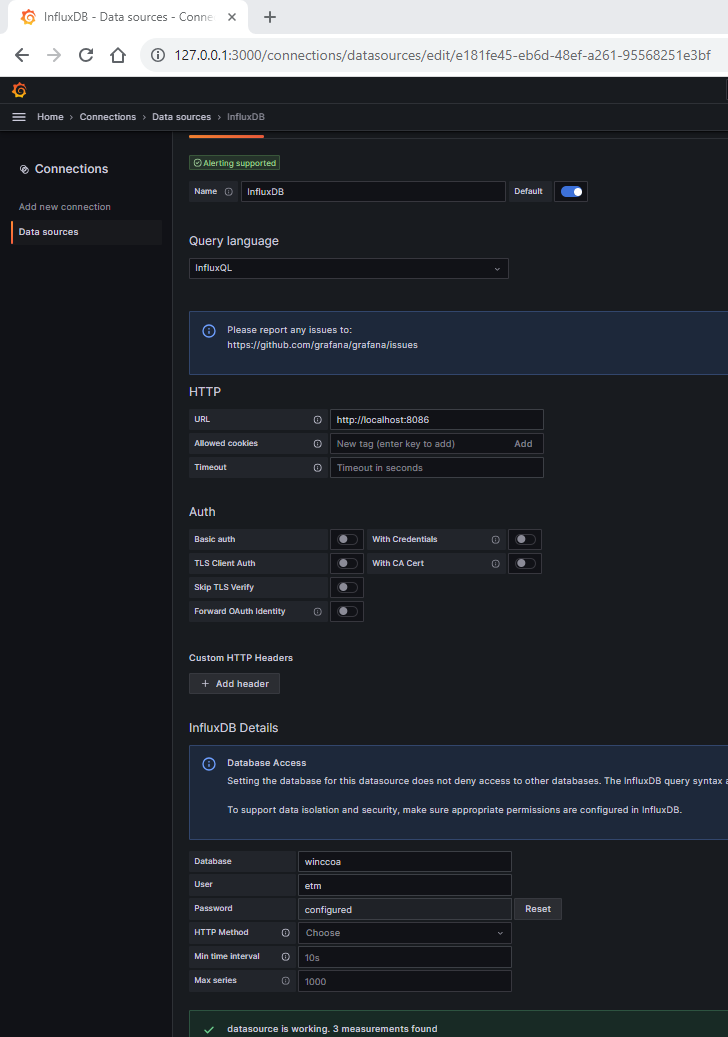Focus the Timeout in seconds field
The height and width of the screenshot is (1037, 728).
coord(436,468)
